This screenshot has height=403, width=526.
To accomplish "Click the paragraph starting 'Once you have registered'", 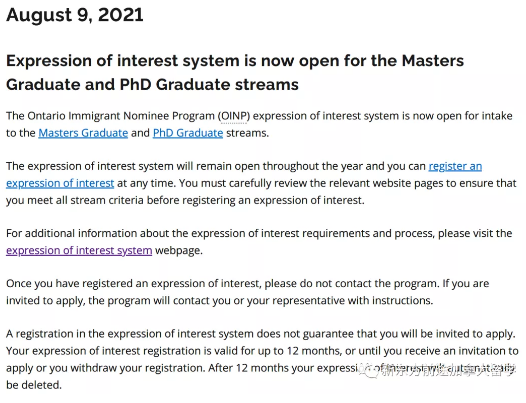I will tap(248, 292).
